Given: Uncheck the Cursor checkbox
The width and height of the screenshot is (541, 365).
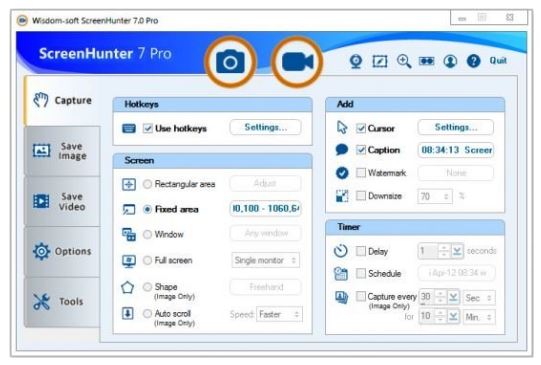Looking at the screenshot, I should click(x=361, y=128).
